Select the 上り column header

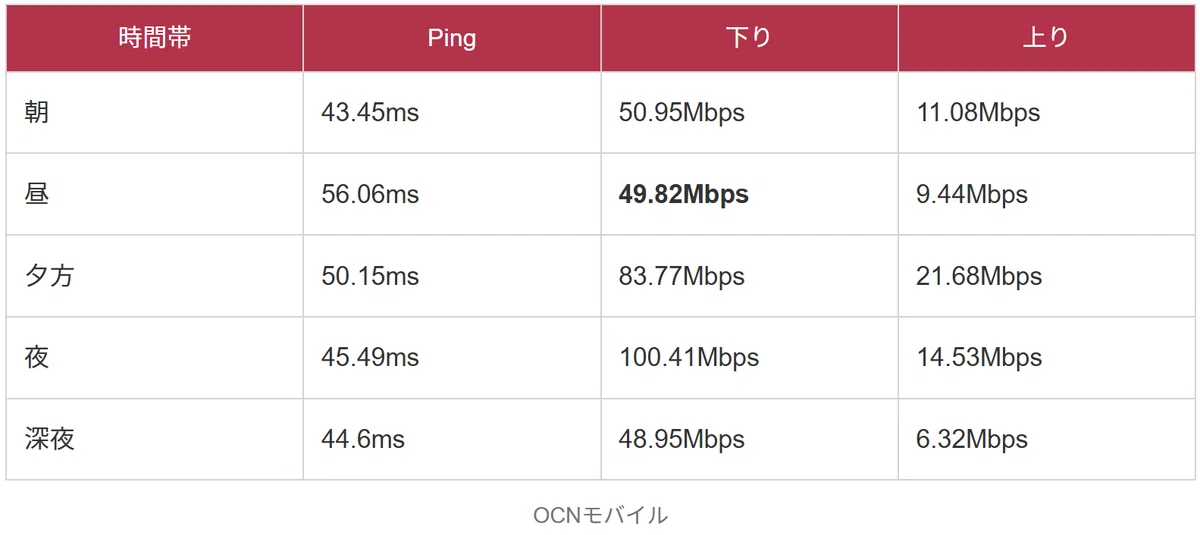tap(1046, 38)
